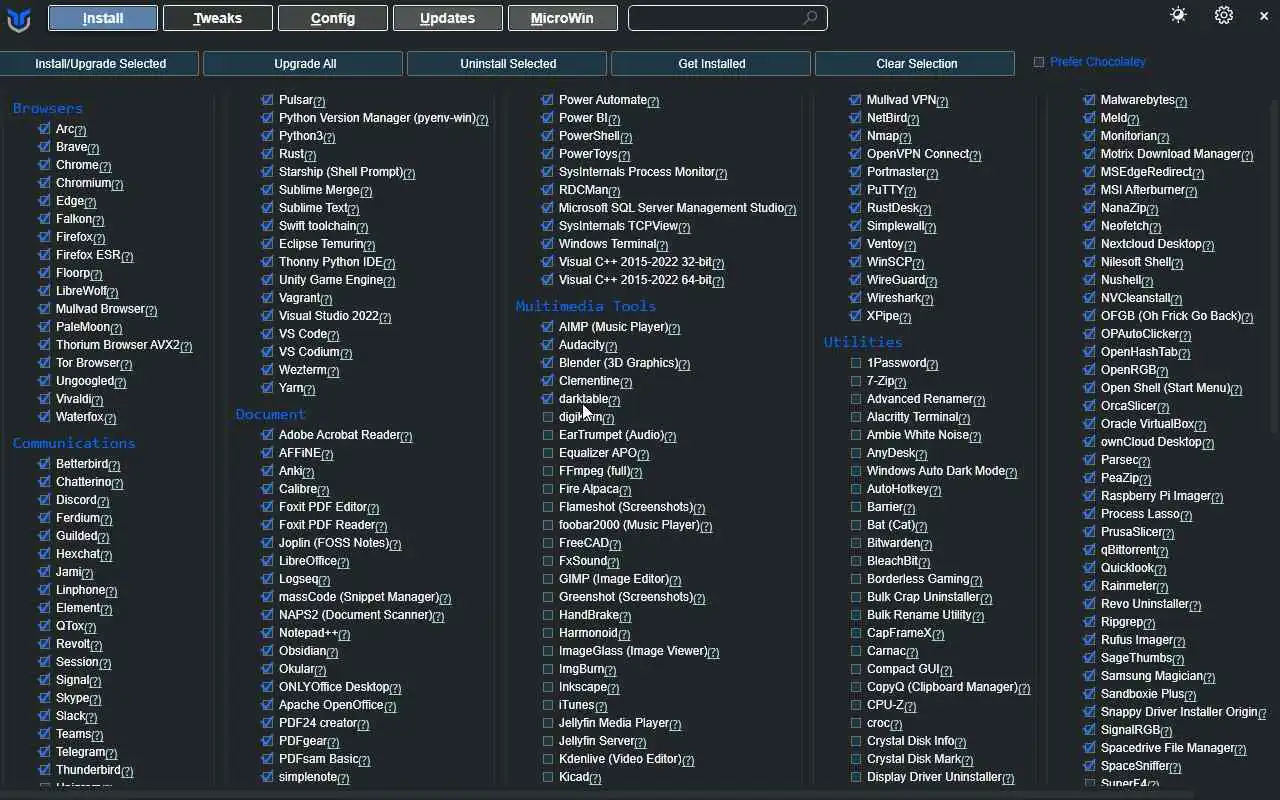Check the Bitwarden checkbox
Viewport: 1280px width, 800px height.
pyautogui.click(x=856, y=543)
